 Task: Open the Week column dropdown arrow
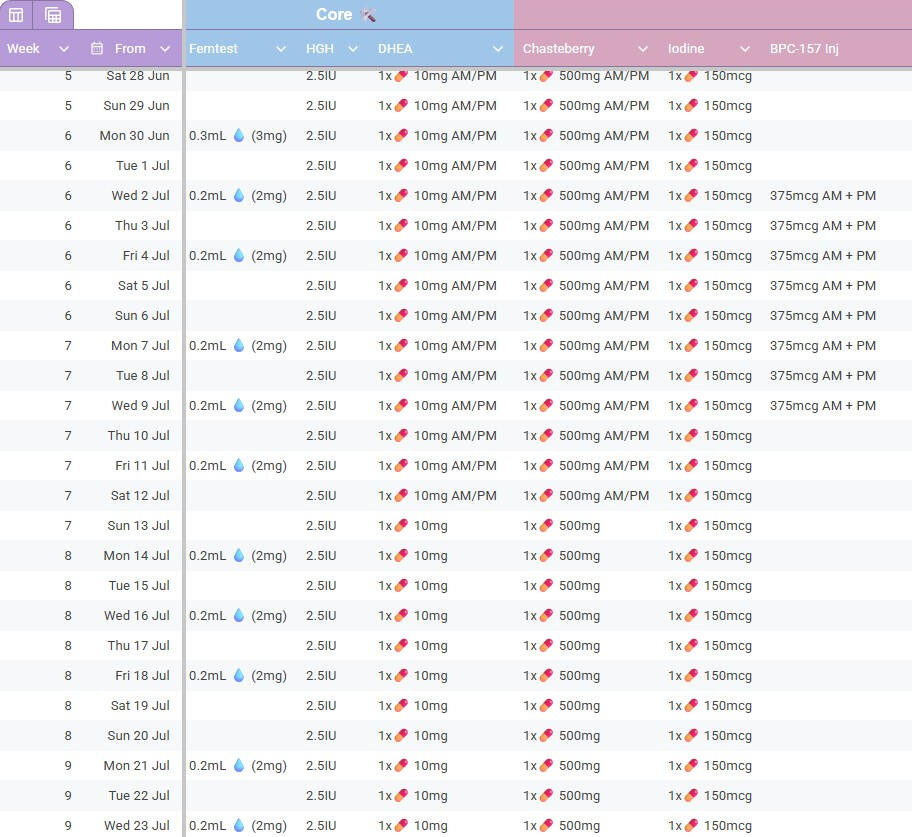point(64,49)
